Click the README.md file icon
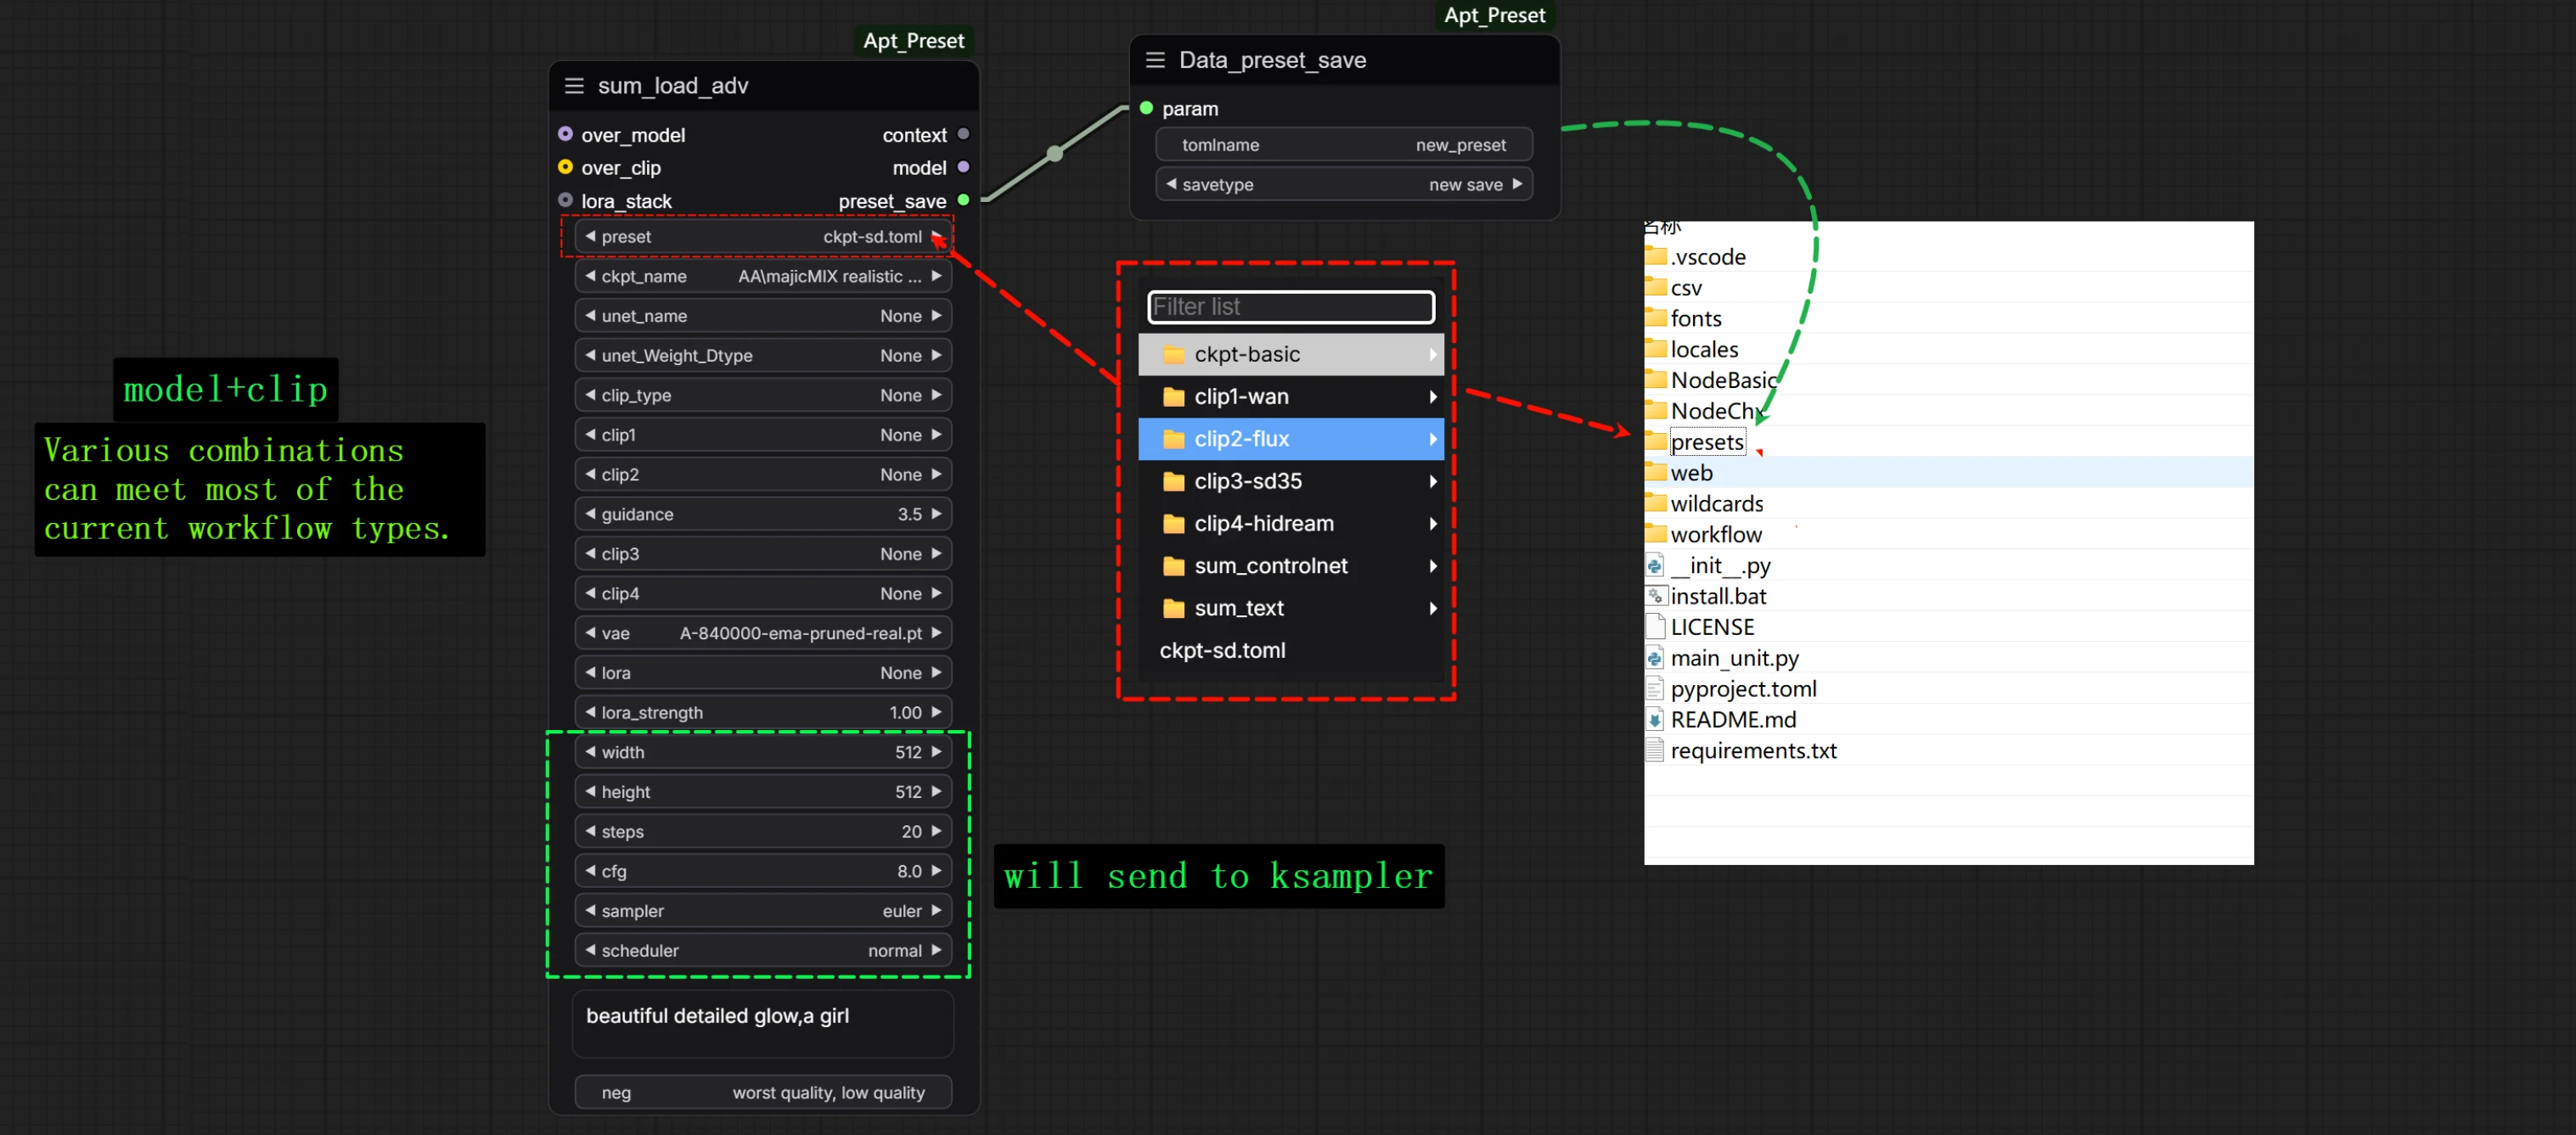The height and width of the screenshot is (1135, 2576). click(1655, 720)
